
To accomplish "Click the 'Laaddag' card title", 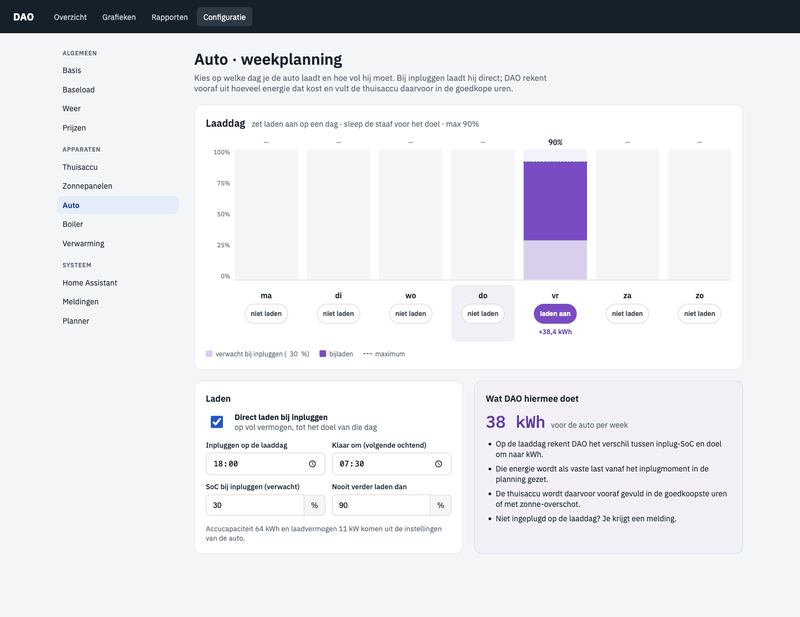I will coord(226,124).
